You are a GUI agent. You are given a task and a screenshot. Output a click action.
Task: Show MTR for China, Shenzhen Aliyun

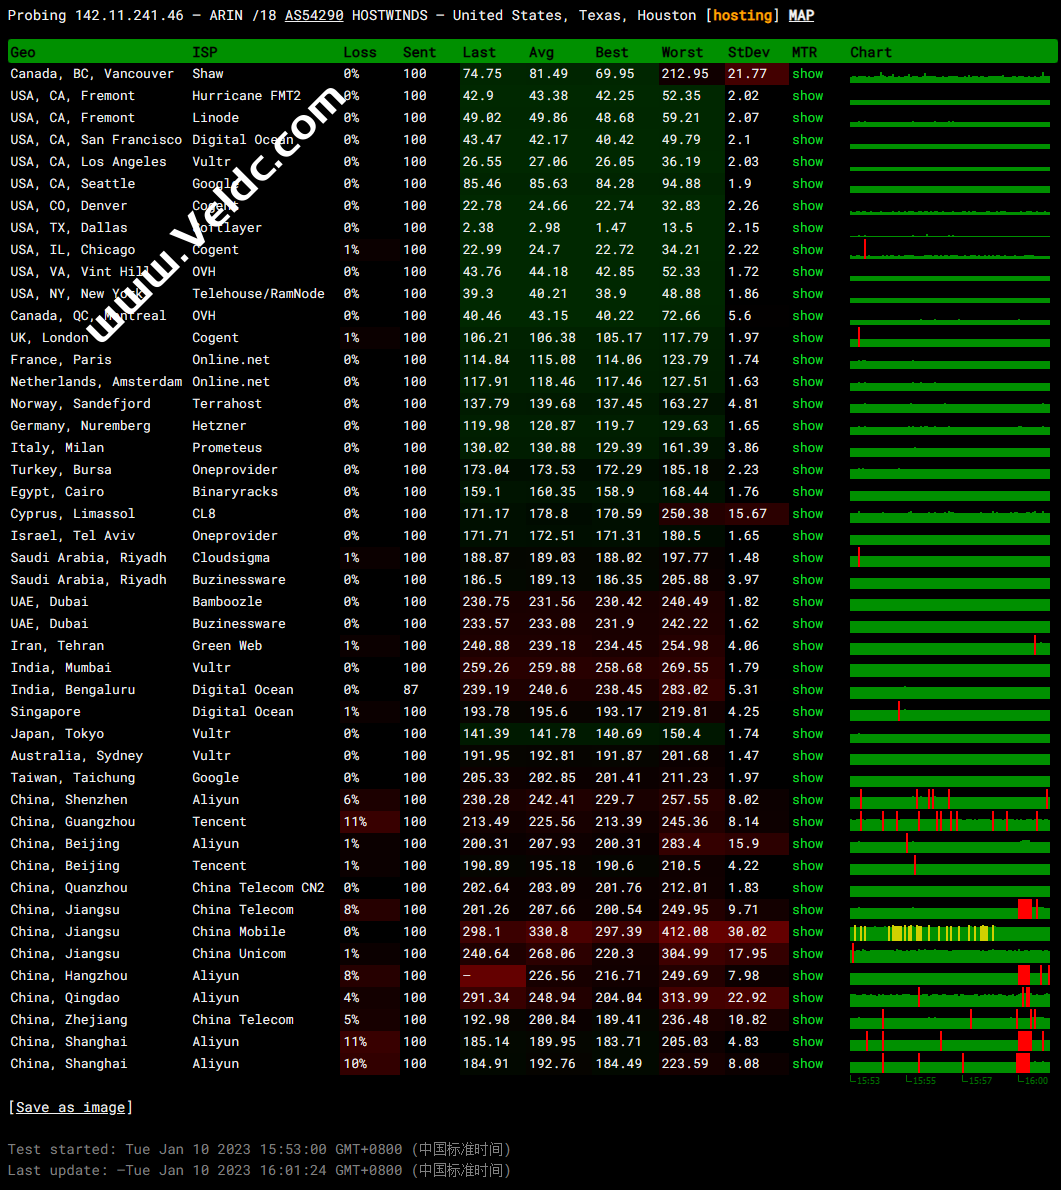tap(808, 800)
